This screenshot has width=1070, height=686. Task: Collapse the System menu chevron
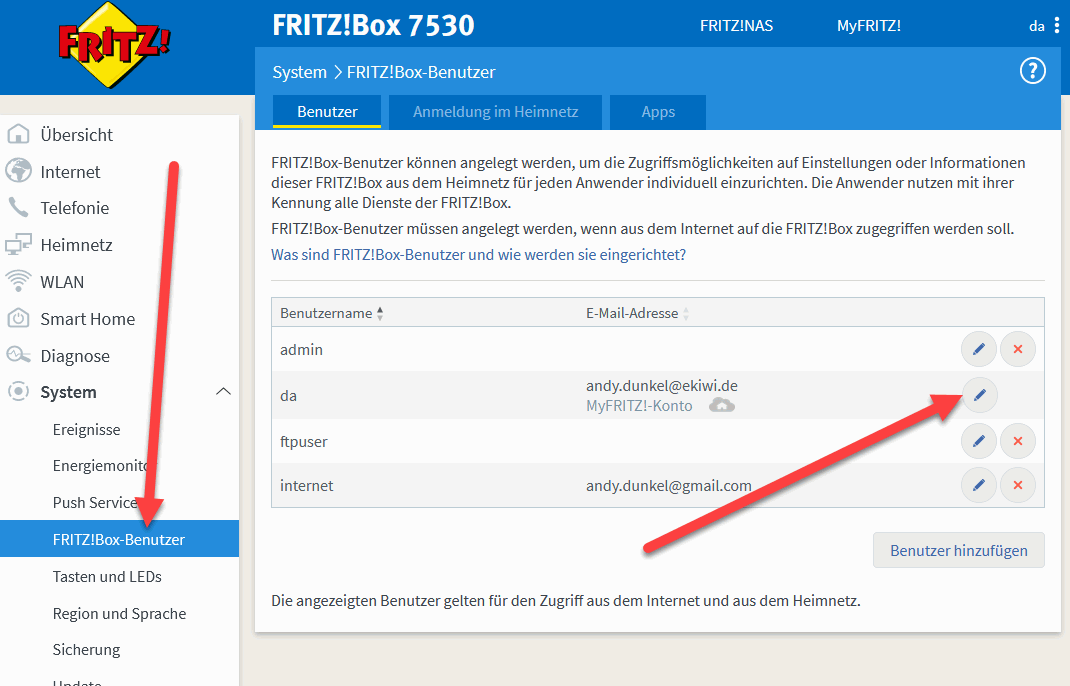point(223,392)
